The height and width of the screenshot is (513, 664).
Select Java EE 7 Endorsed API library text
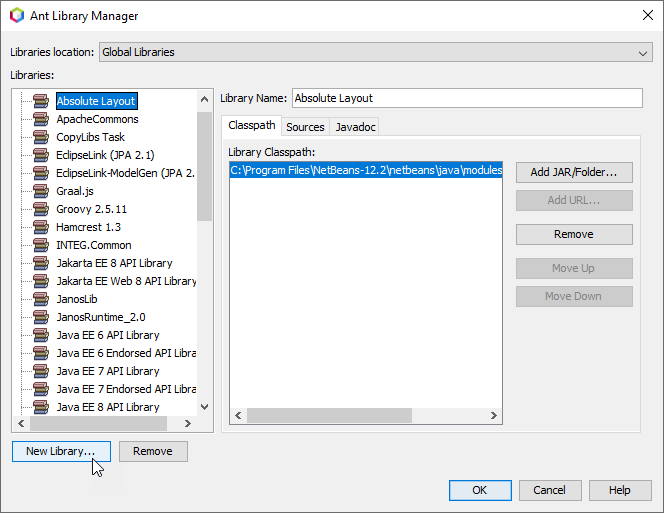pyautogui.click(x=126, y=389)
